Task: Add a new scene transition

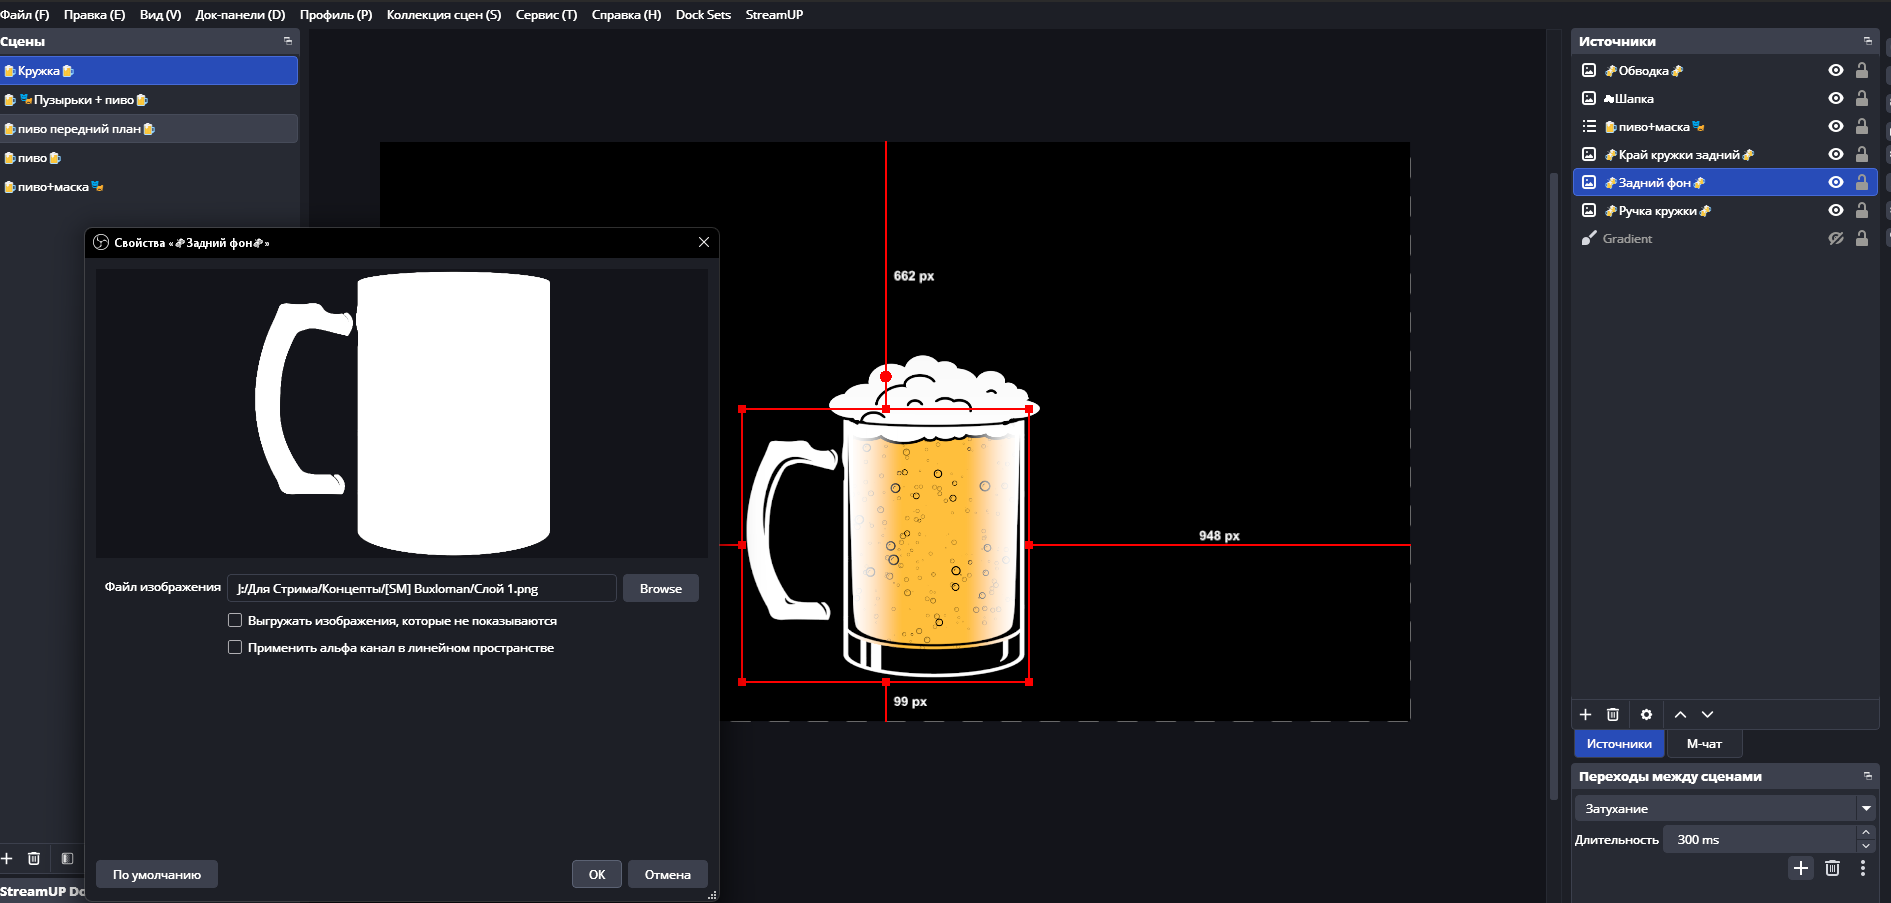Action: (x=1800, y=868)
